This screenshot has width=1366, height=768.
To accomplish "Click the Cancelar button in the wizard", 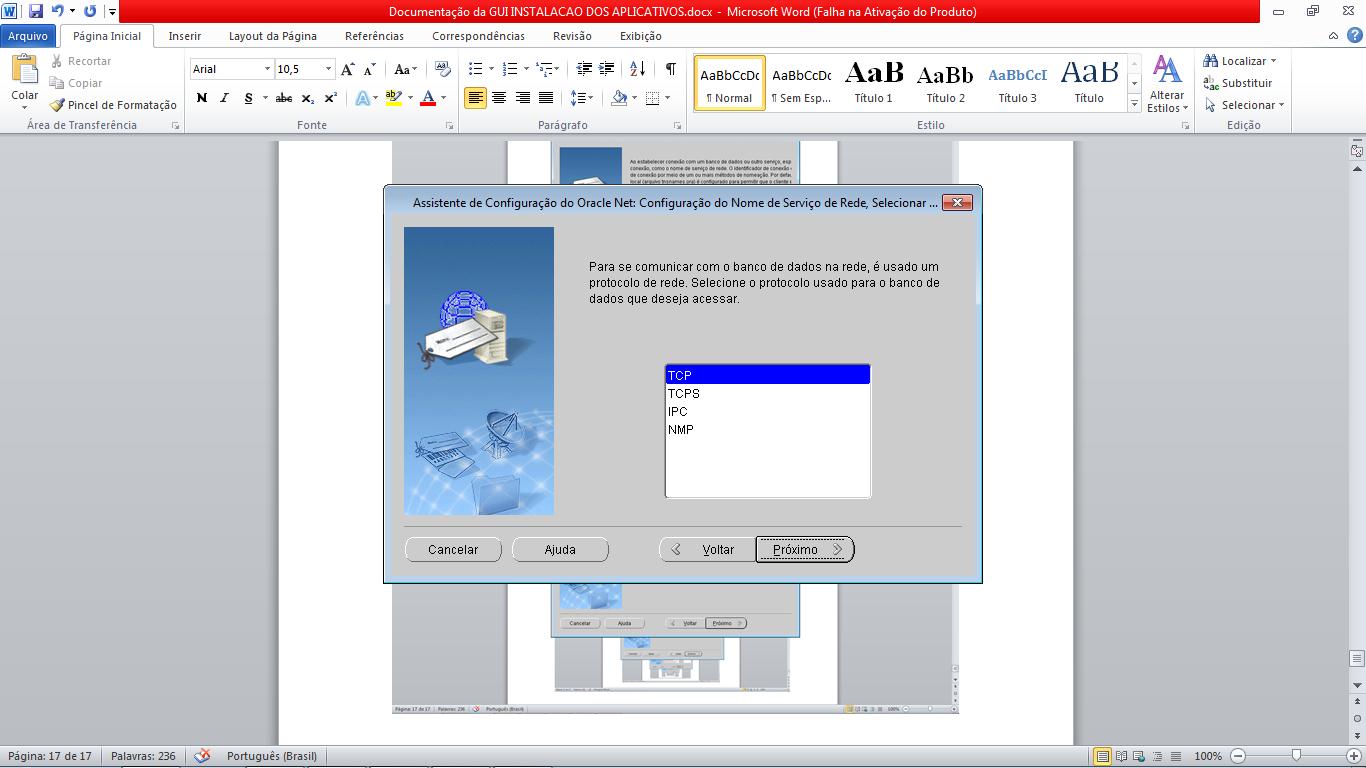I will pos(453,549).
